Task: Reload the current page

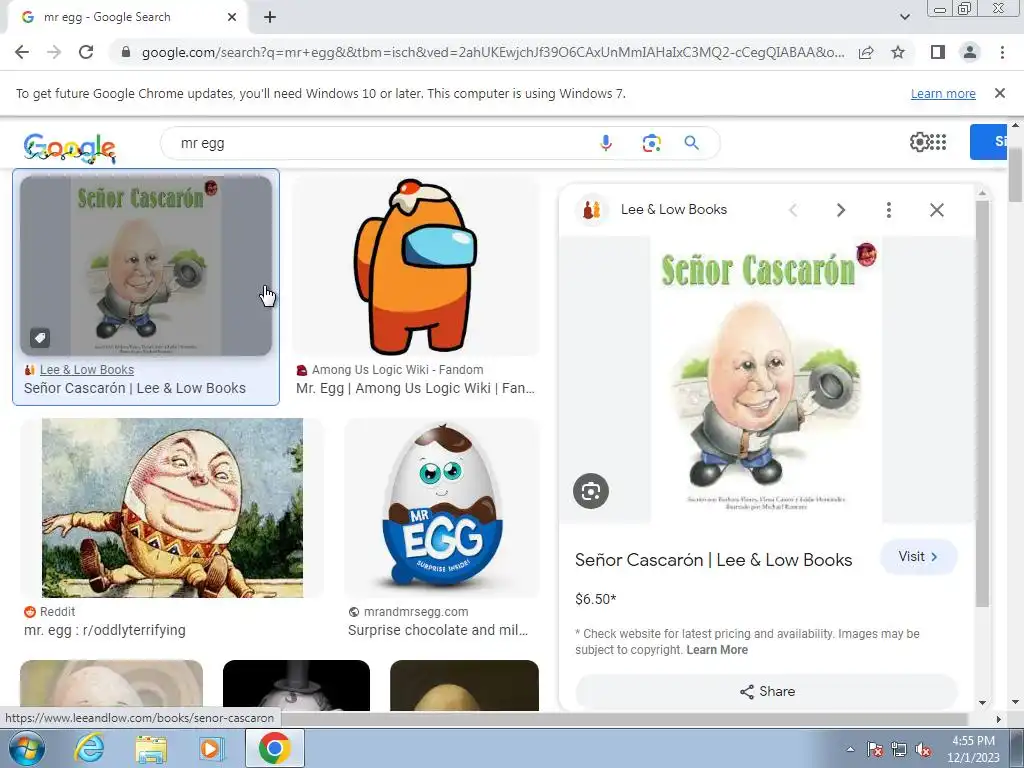Action: (x=86, y=52)
